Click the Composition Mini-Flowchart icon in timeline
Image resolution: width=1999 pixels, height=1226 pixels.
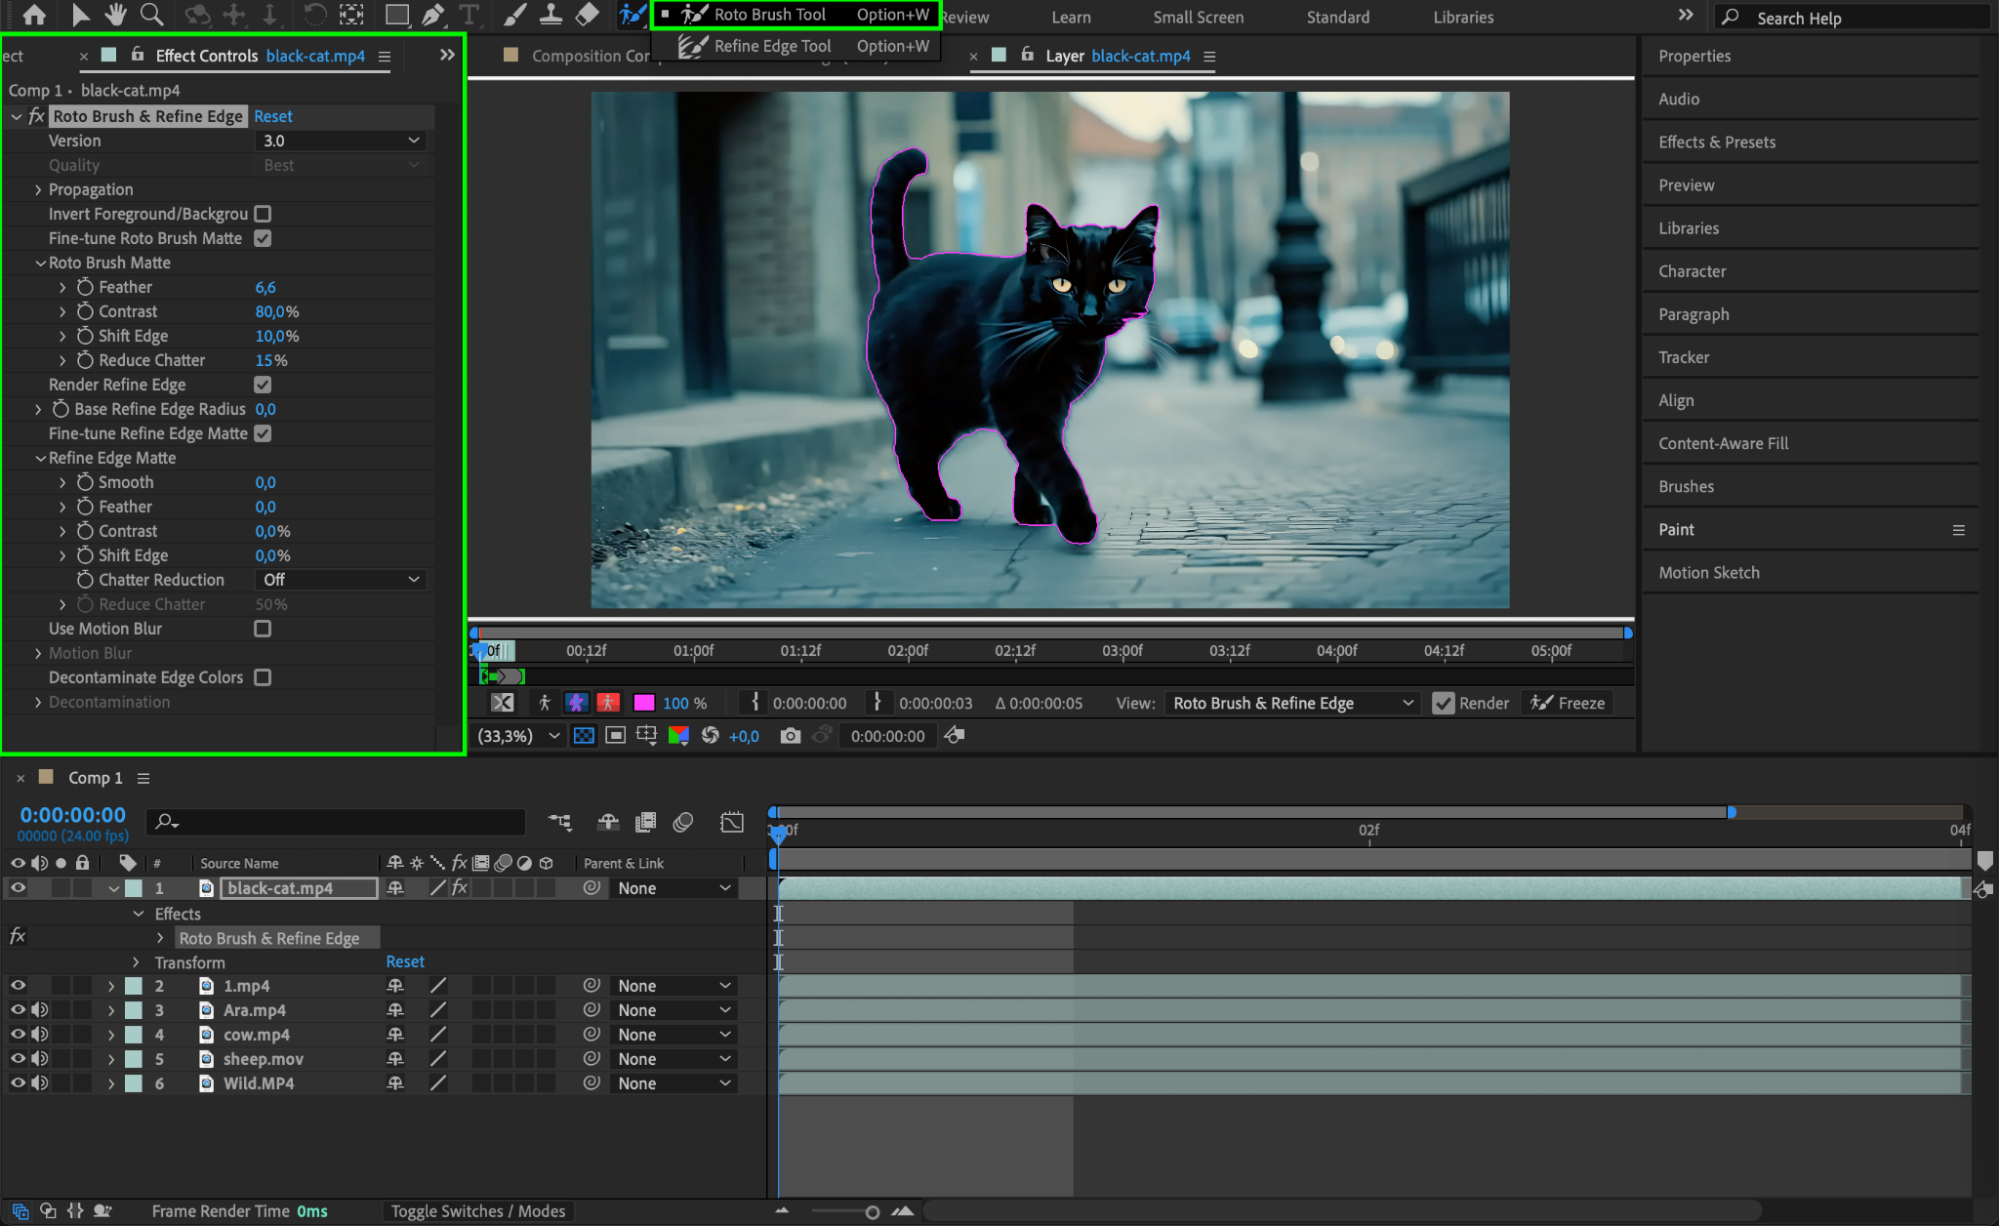560,822
